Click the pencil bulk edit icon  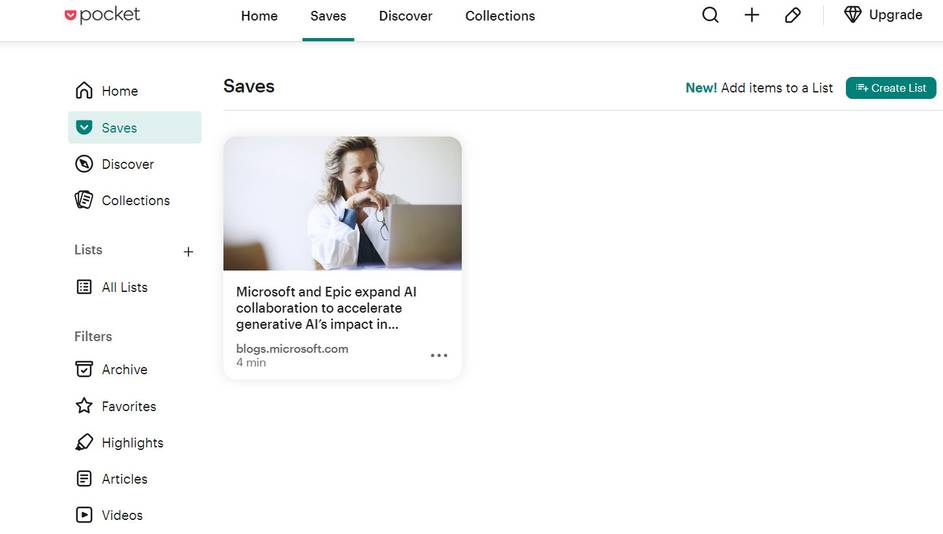793,15
